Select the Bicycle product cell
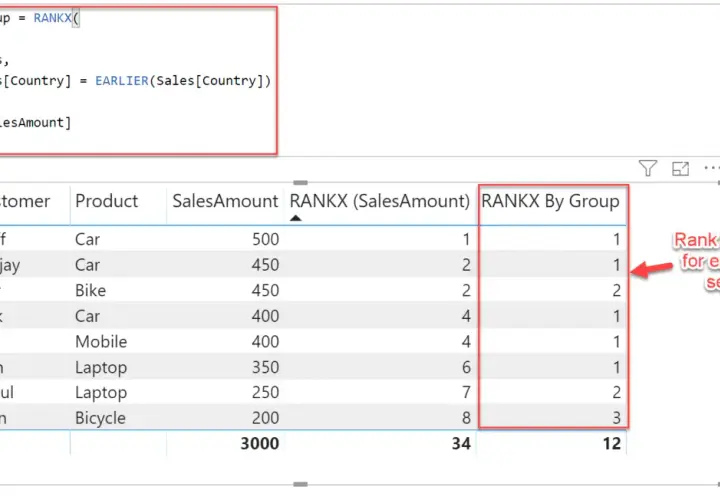 coord(100,418)
